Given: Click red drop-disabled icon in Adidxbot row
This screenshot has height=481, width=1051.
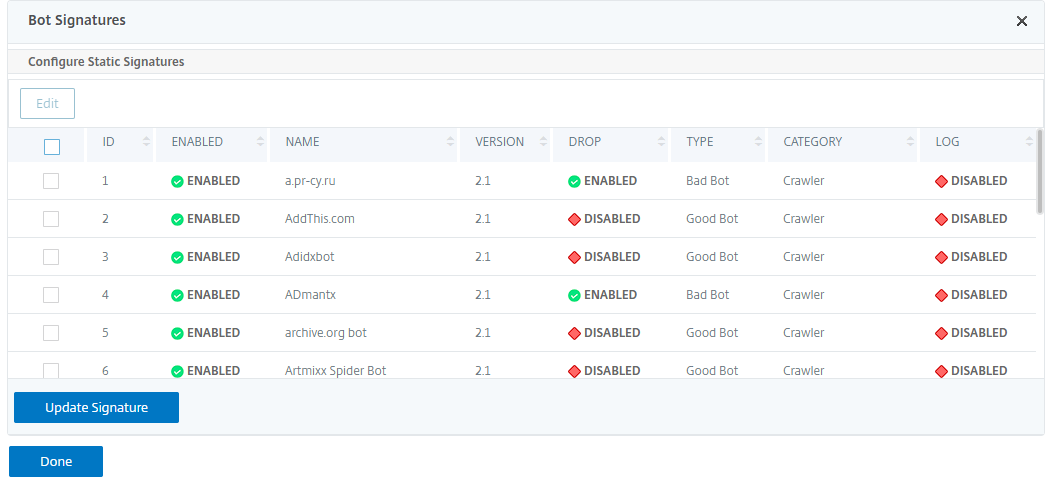Looking at the screenshot, I should click(x=574, y=257).
